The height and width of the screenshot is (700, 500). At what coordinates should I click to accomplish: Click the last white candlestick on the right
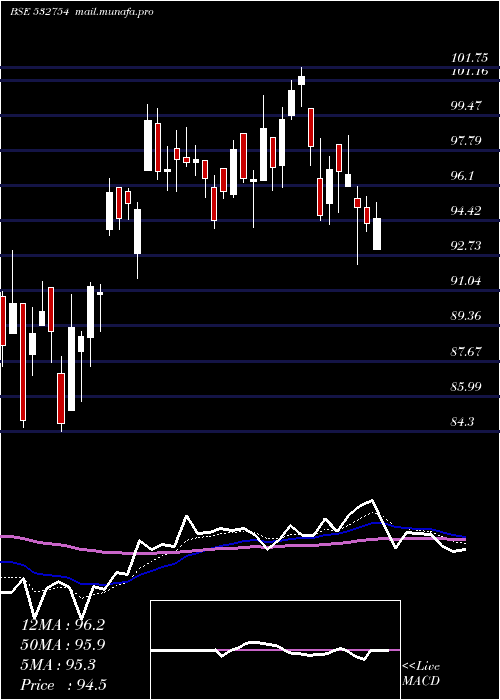click(x=377, y=234)
